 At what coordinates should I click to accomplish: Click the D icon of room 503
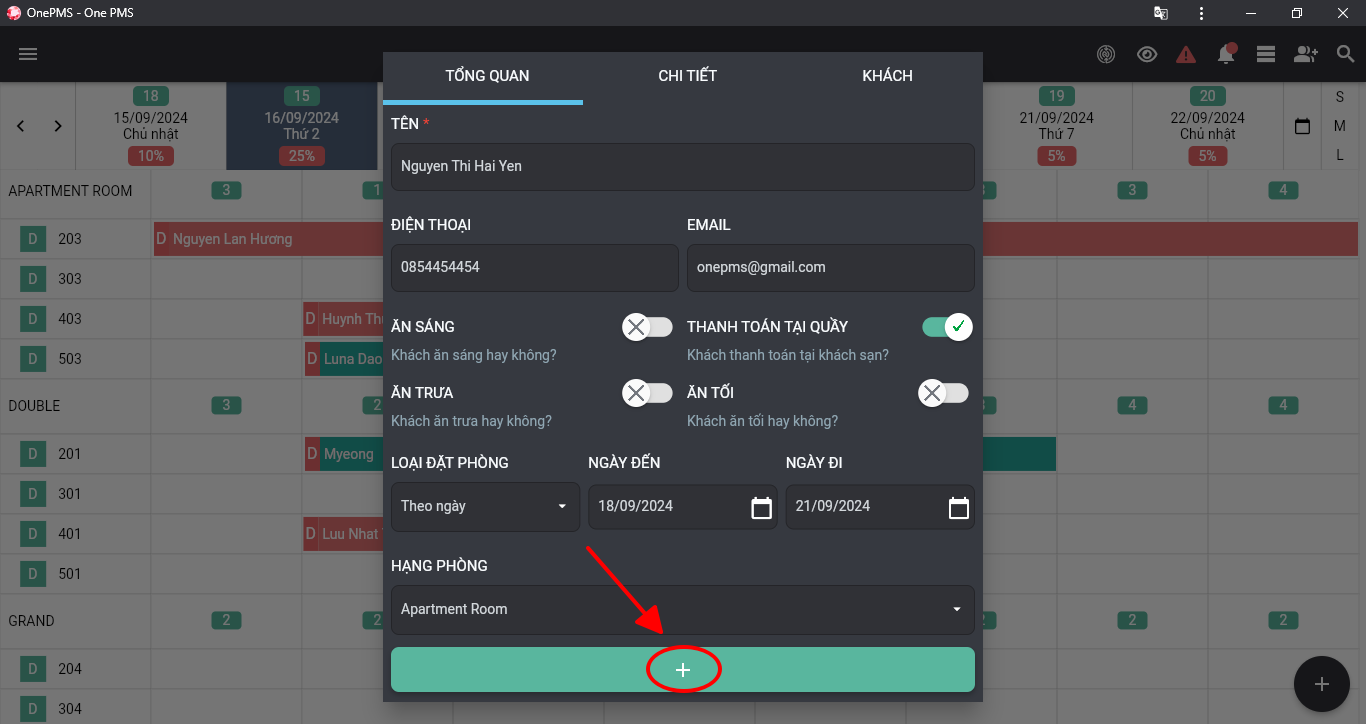pos(32,359)
